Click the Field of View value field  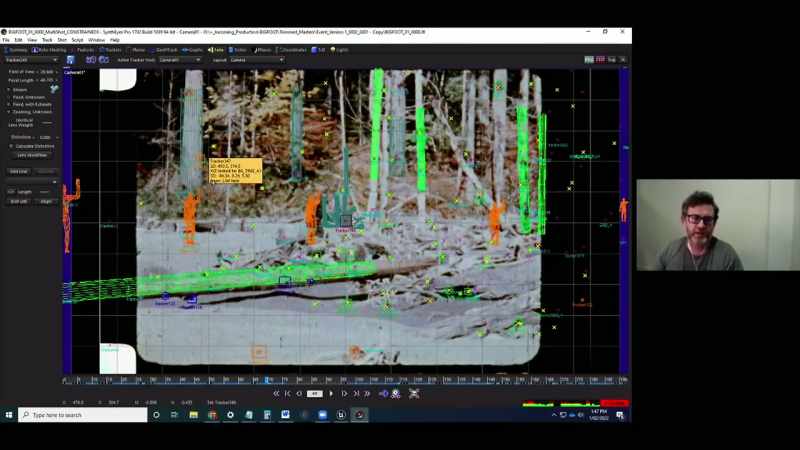[47, 72]
